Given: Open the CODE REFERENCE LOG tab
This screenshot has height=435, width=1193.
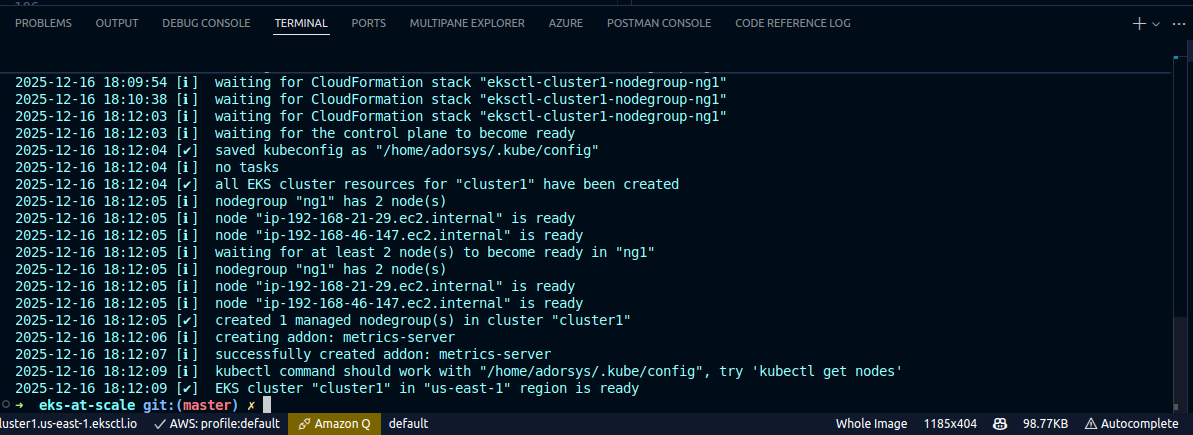Looking at the screenshot, I should click(x=793, y=24).
